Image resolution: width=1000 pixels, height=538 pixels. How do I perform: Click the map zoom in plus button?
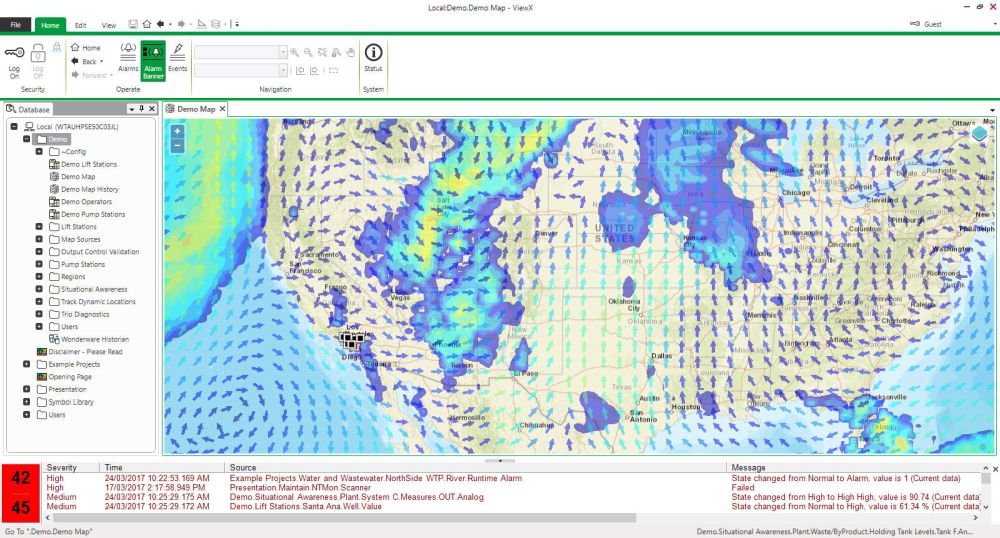(x=177, y=131)
